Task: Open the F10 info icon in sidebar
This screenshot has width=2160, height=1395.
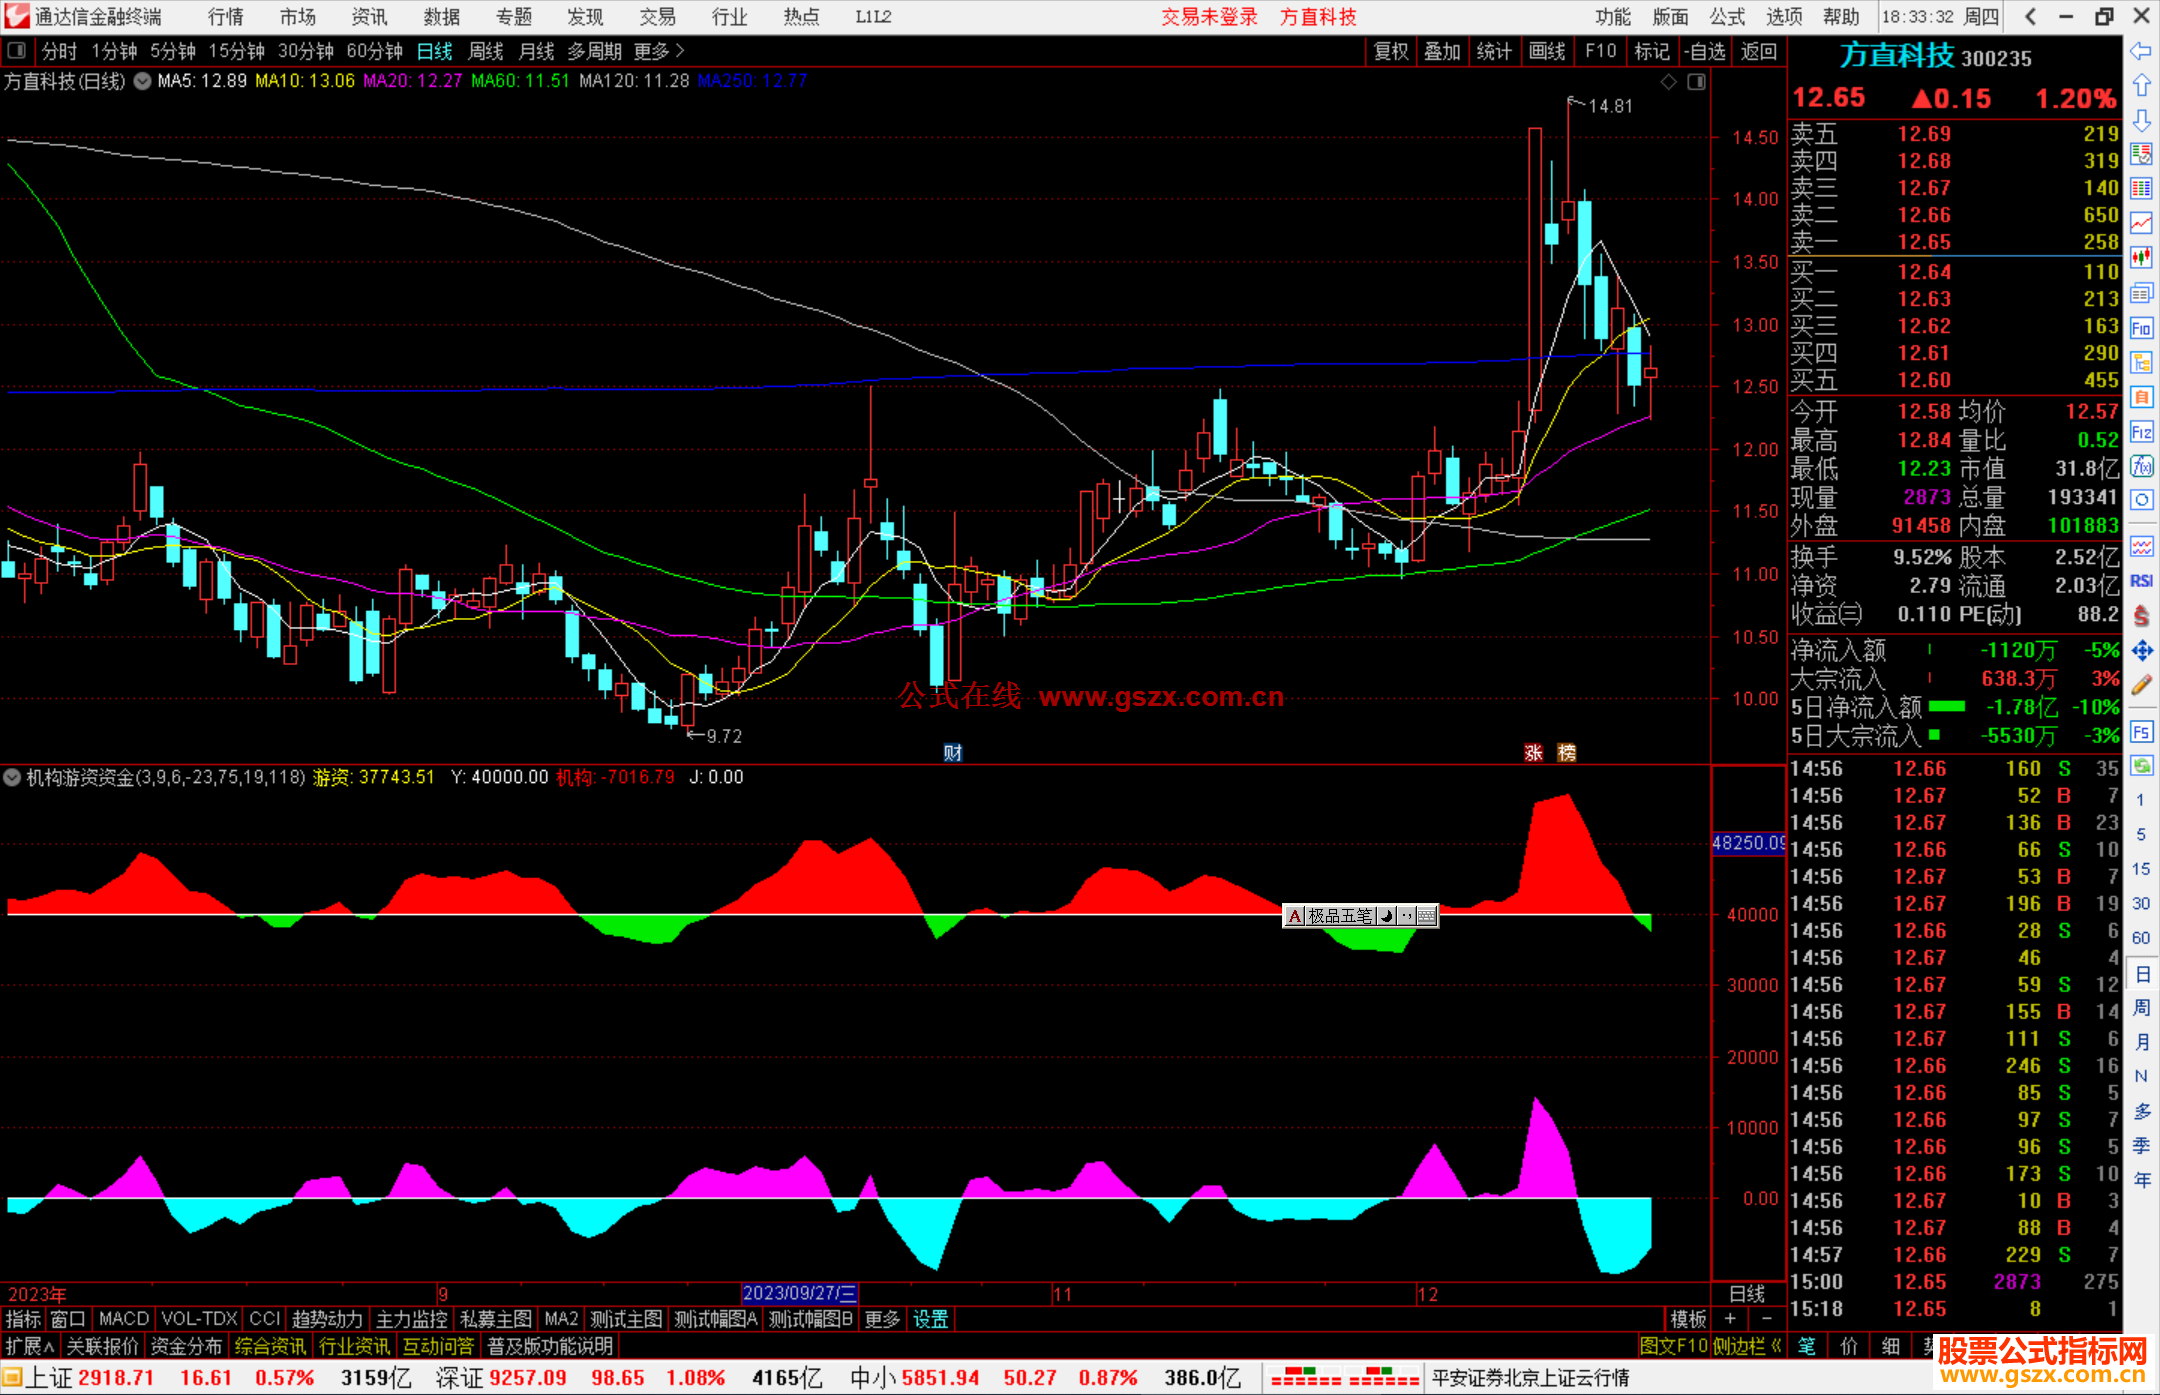Action: pyautogui.click(x=2140, y=328)
